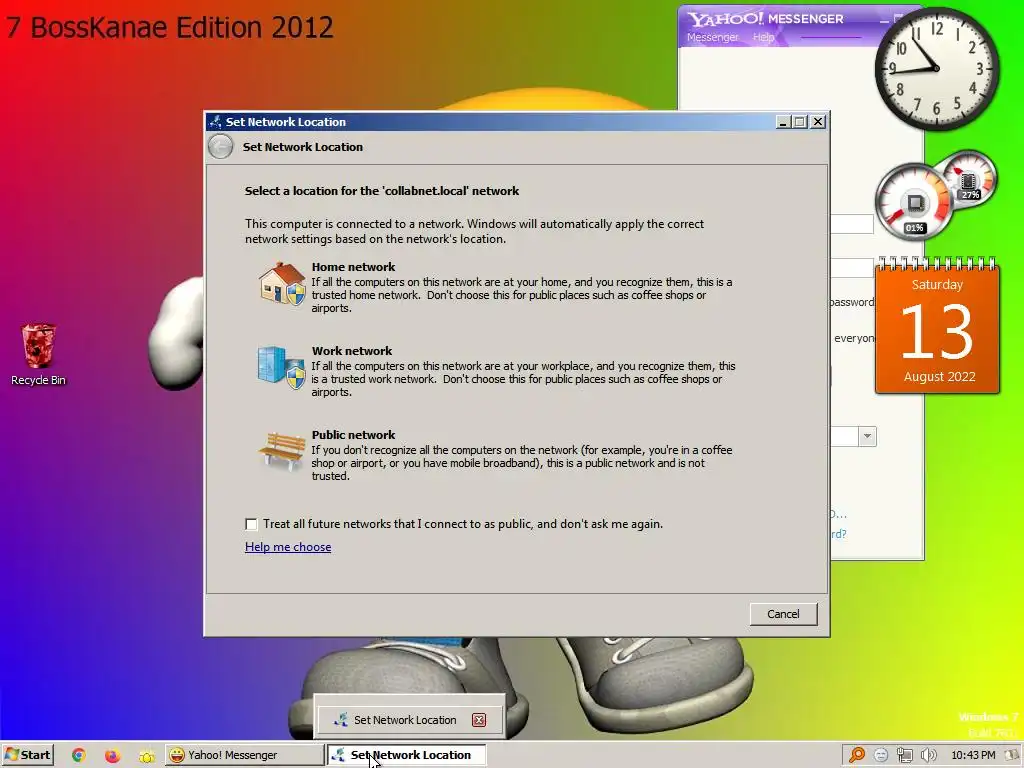Image resolution: width=1024 pixels, height=768 pixels.
Task: Select the Work network building icon
Action: click(281, 367)
